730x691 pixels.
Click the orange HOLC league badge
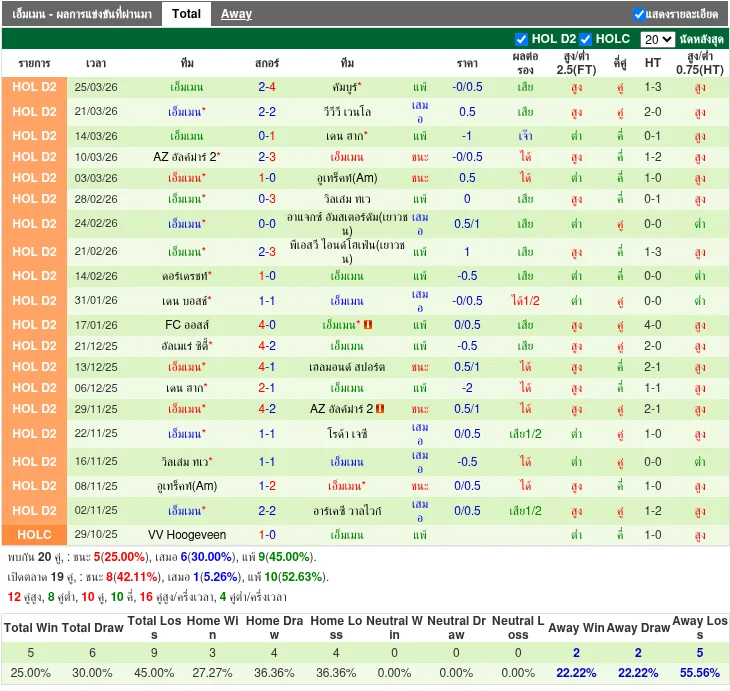coord(35,535)
